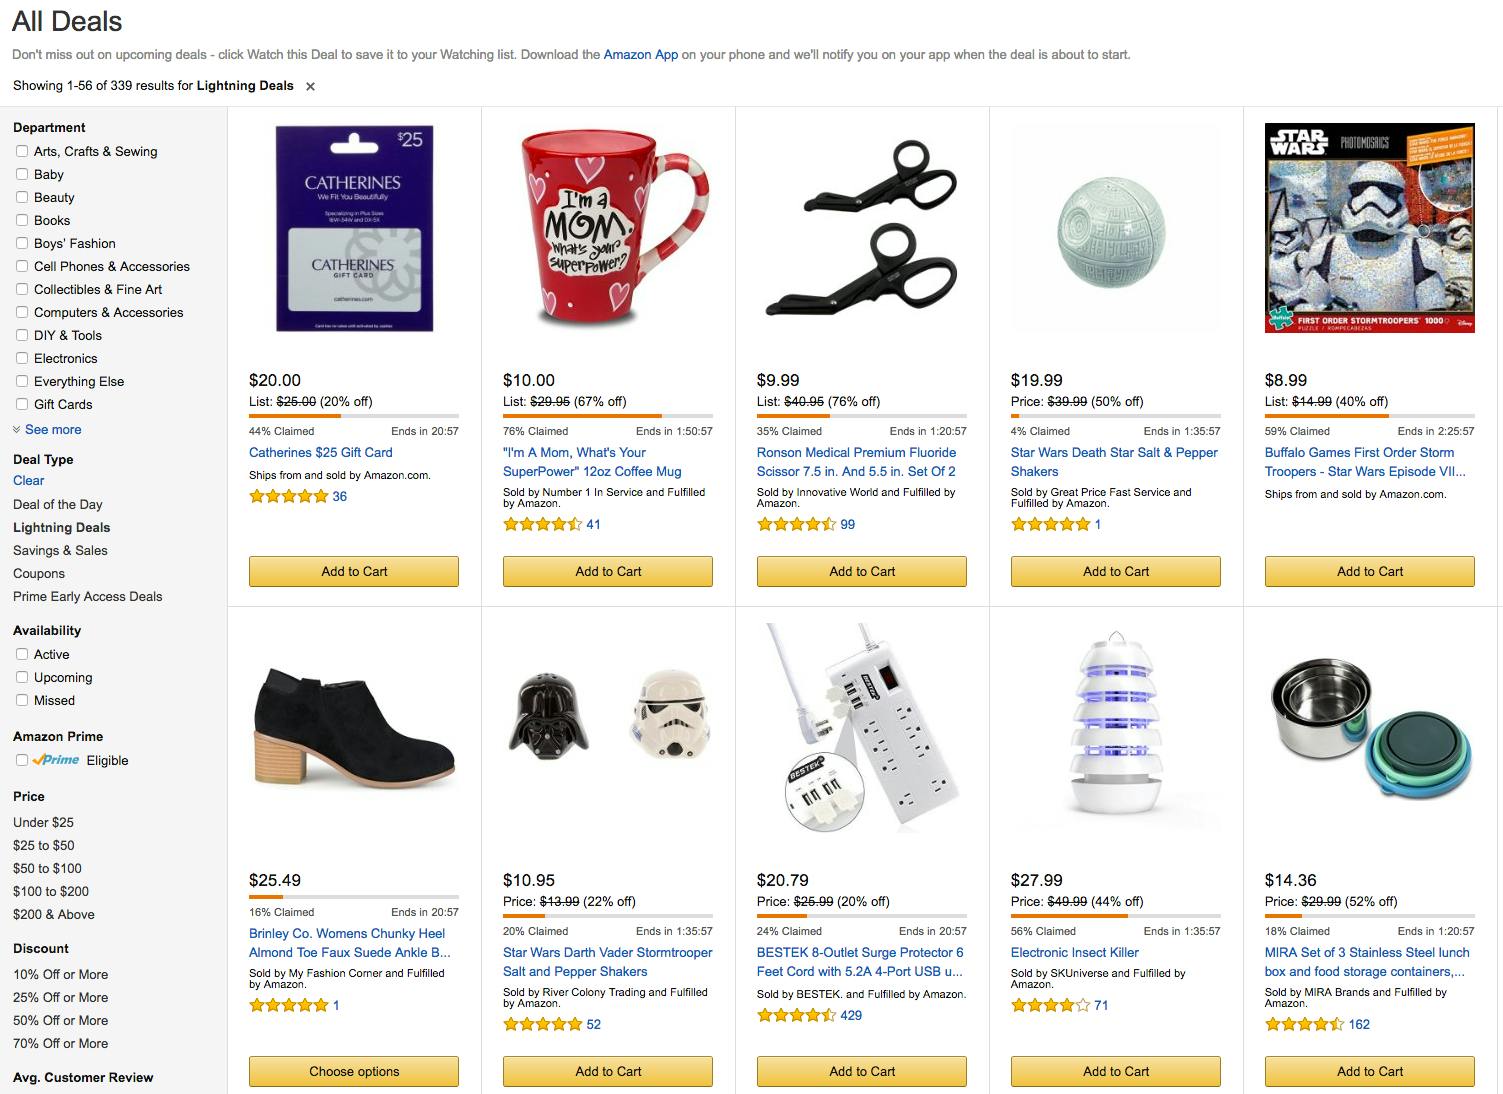Toggle the Prime Eligible checkbox

point(22,760)
